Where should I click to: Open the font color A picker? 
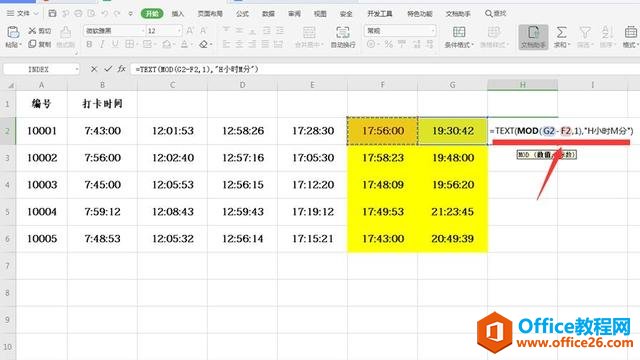(184, 44)
